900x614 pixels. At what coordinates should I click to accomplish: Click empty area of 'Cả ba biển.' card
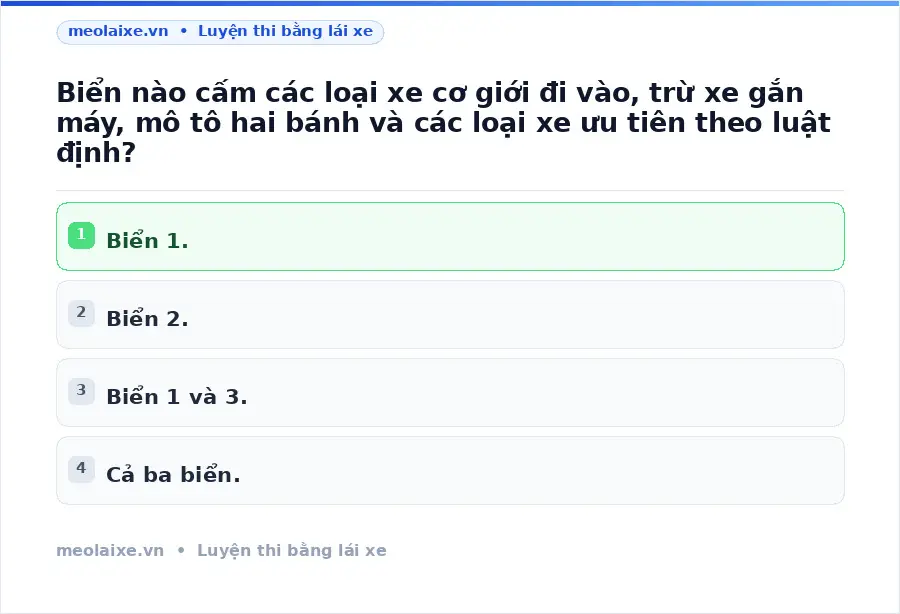click(545, 471)
